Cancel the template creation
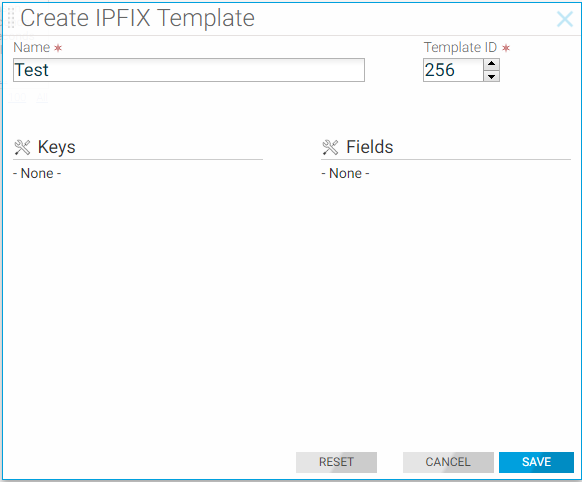This screenshot has width=582, height=482. pyautogui.click(x=448, y=462)
